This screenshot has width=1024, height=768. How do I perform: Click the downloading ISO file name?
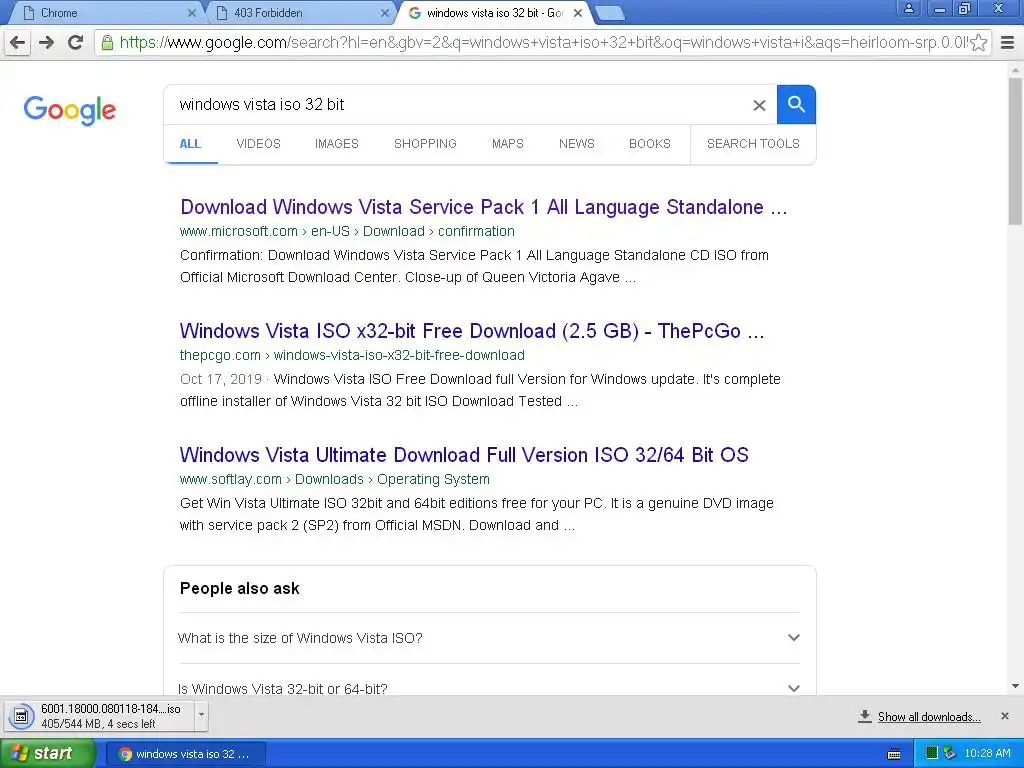(110, 709)
